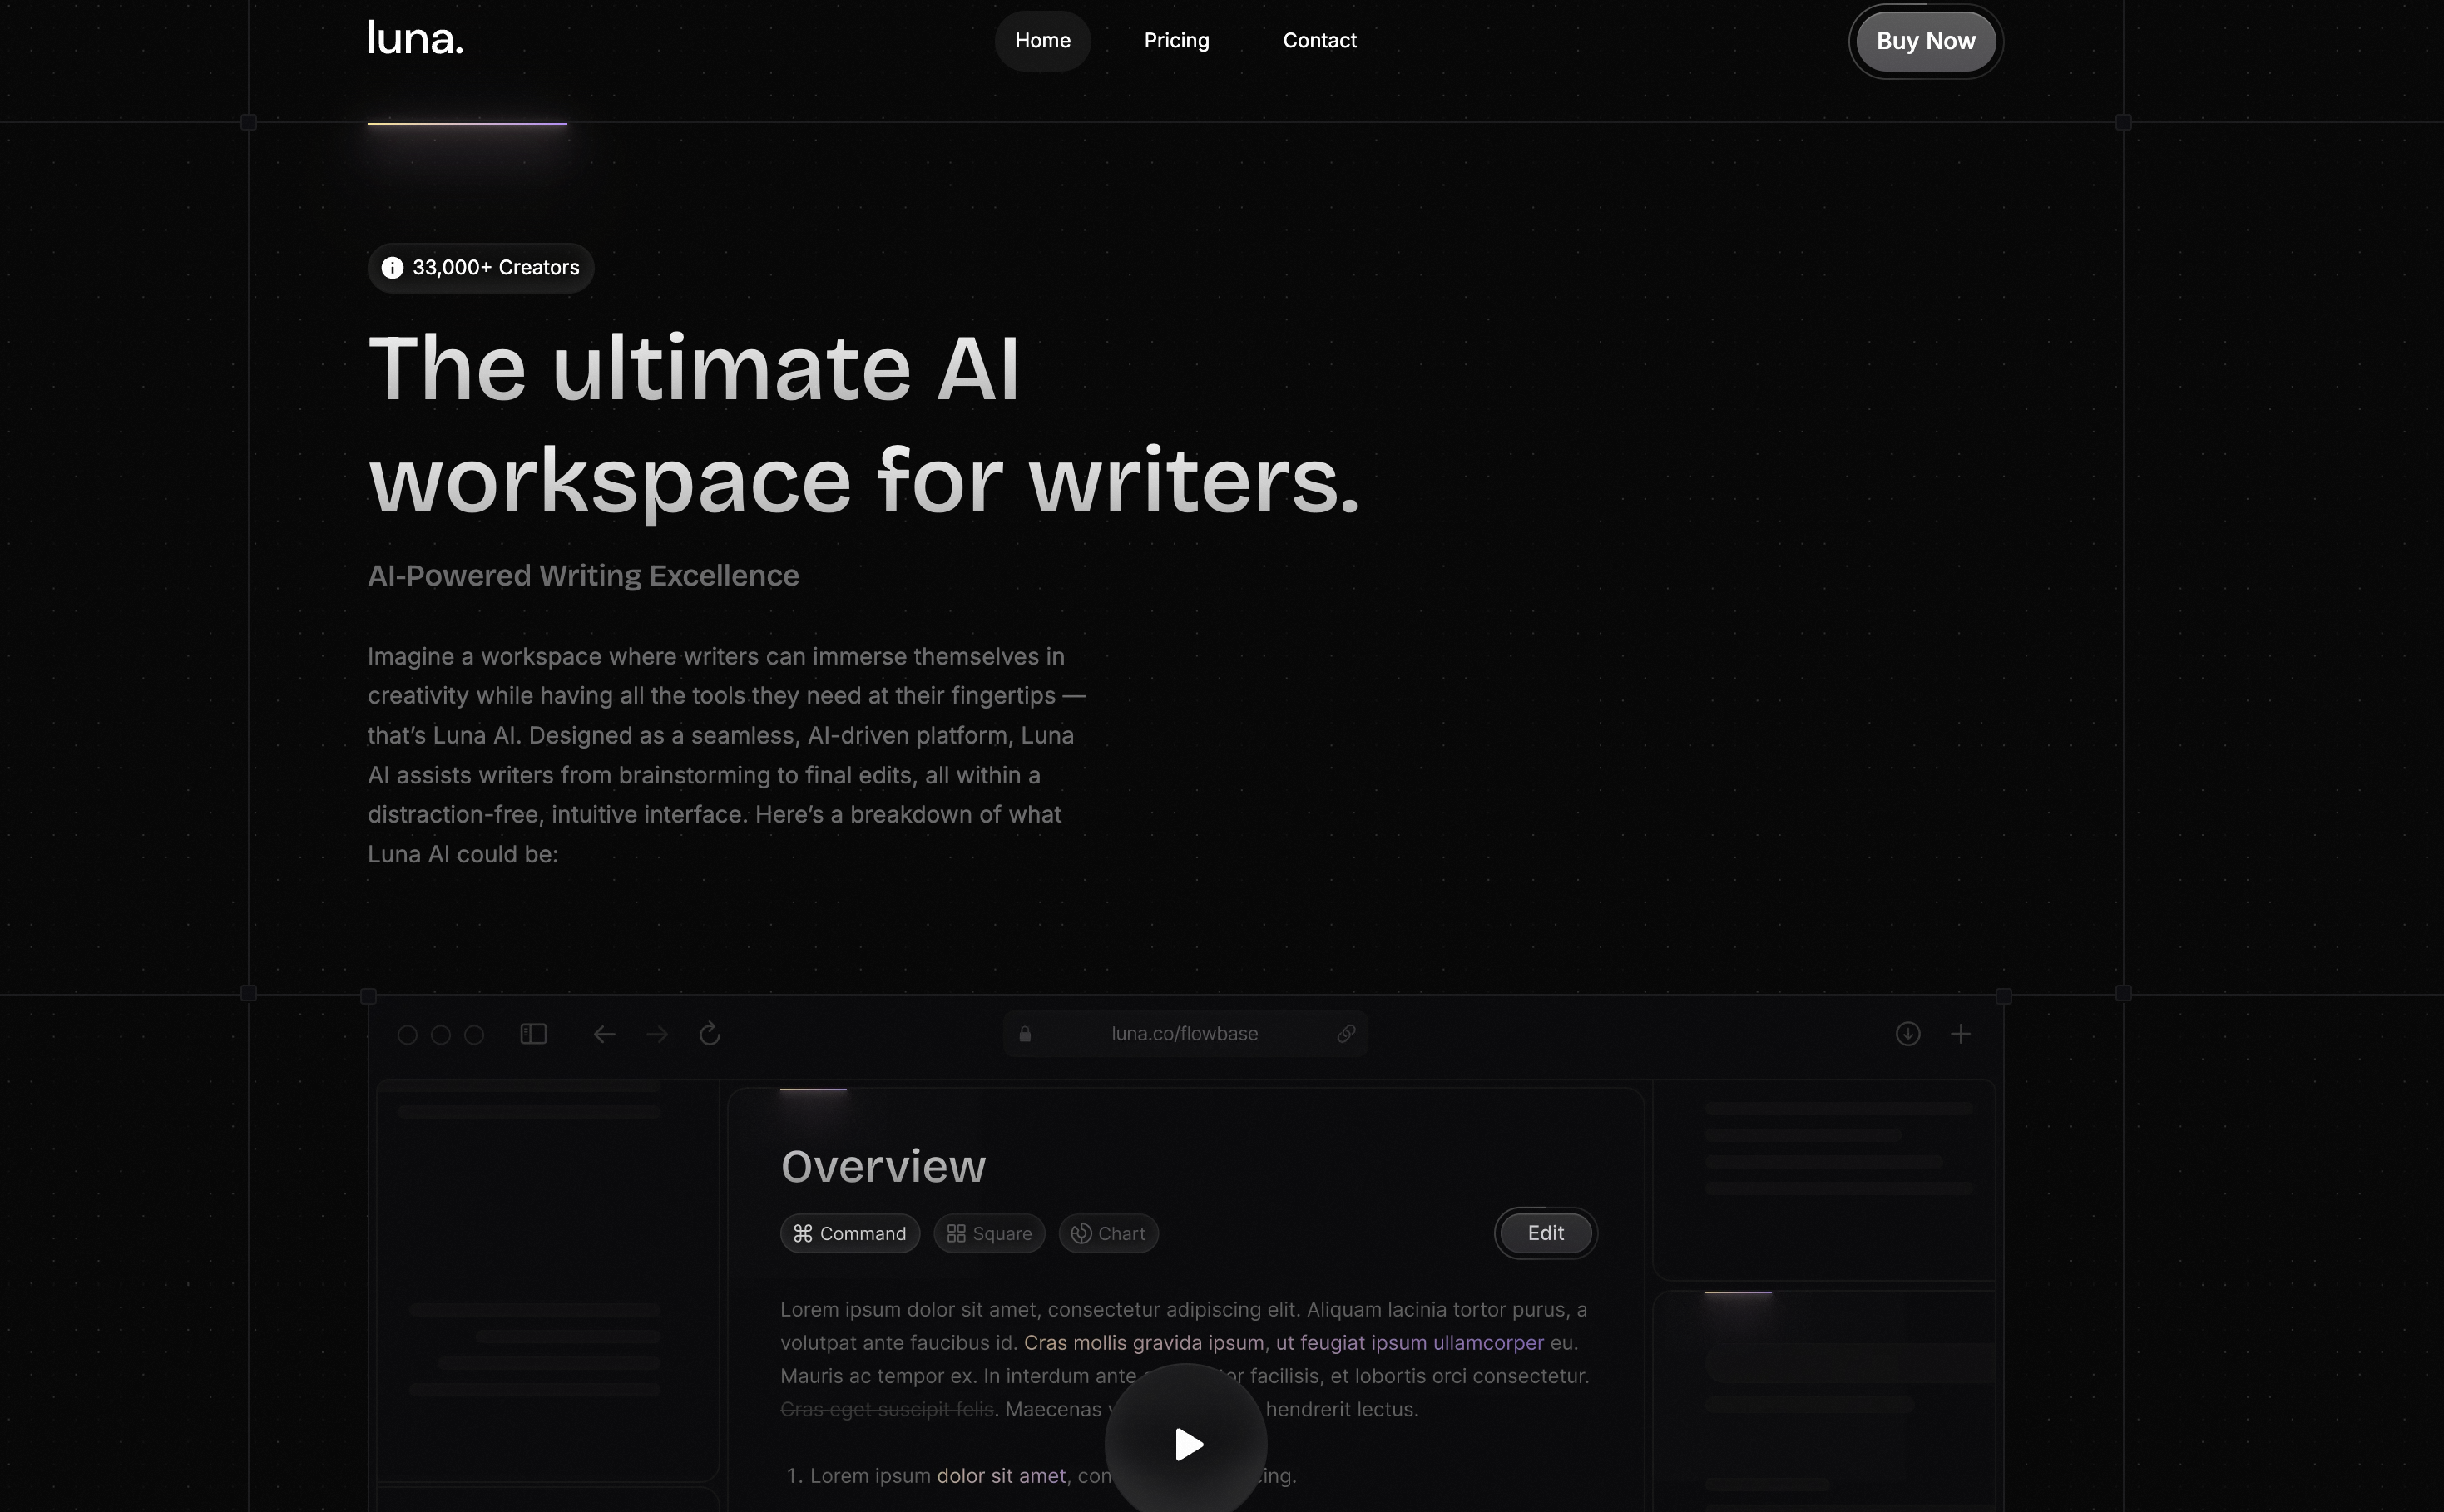The image size is (2444, 1512).
Task: Click the luna.co/flowbase address field
Action: tap(1184, 1034)
